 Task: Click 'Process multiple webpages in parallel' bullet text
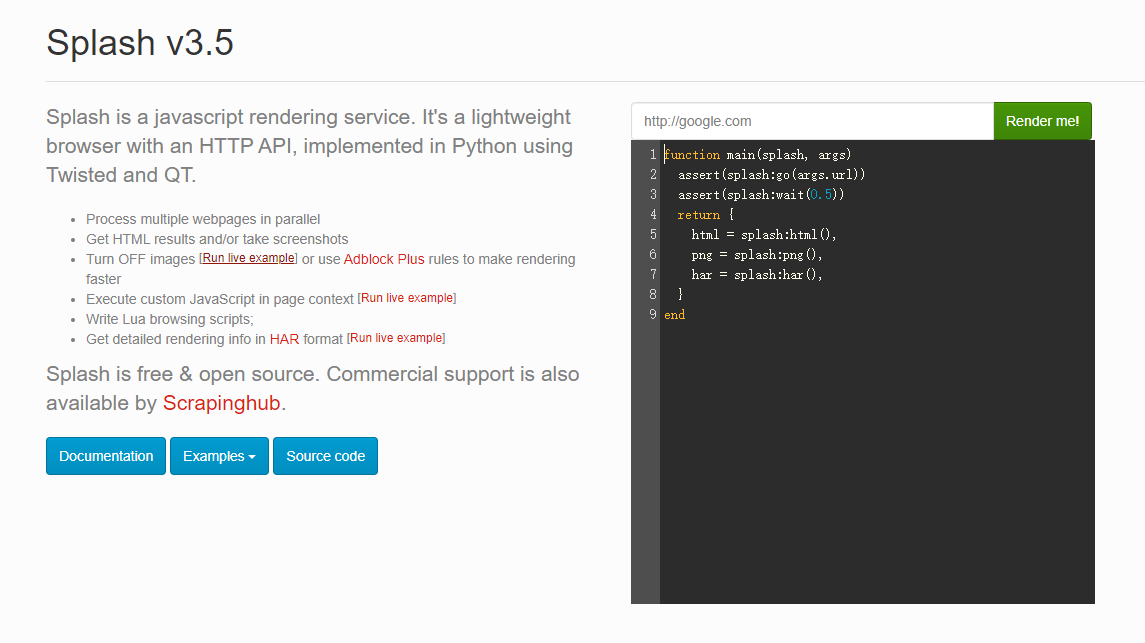(203, 219)
